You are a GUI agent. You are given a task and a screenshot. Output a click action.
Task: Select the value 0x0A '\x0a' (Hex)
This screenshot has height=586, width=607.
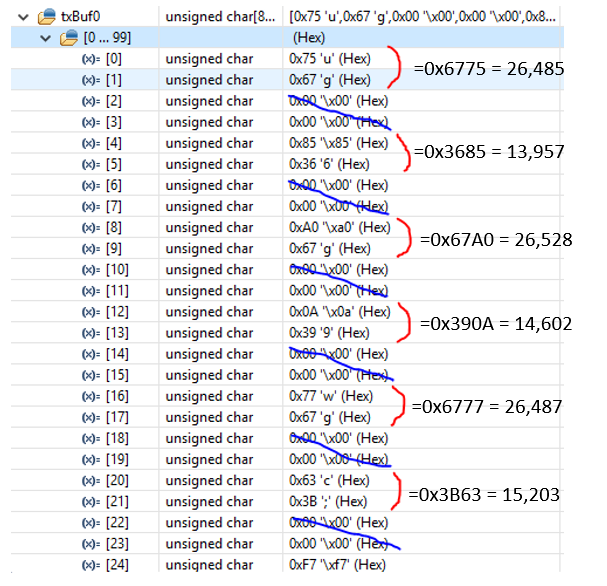click(x=340, y=312)
